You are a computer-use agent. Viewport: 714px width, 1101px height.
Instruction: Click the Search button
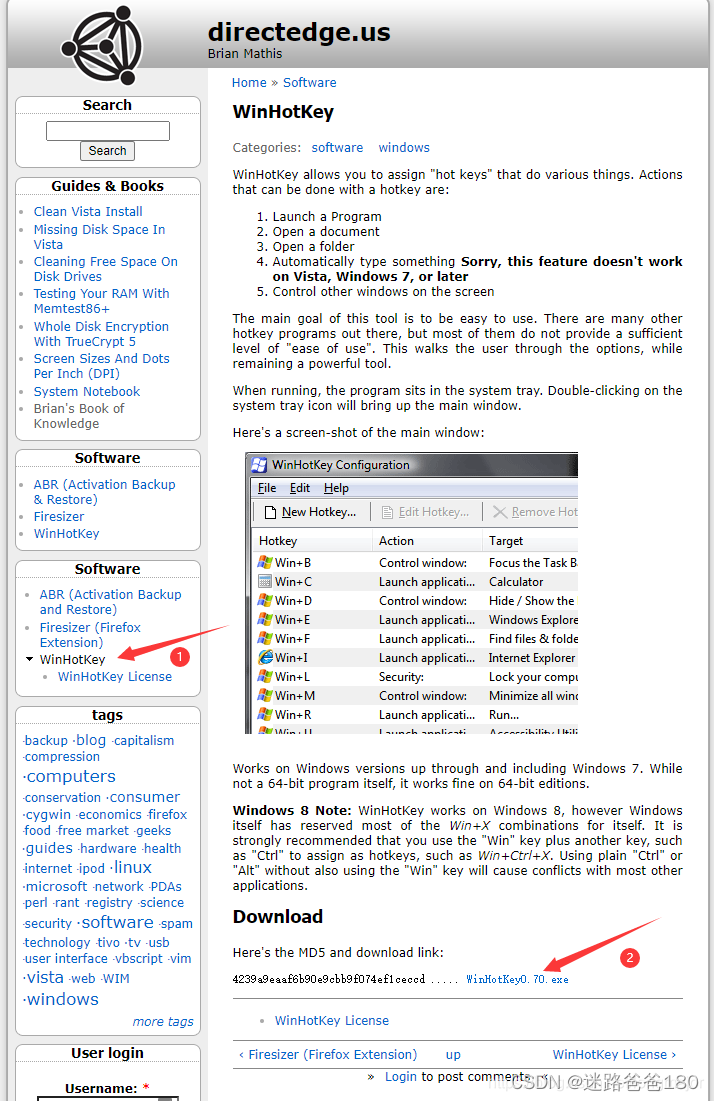coord(107,151)
